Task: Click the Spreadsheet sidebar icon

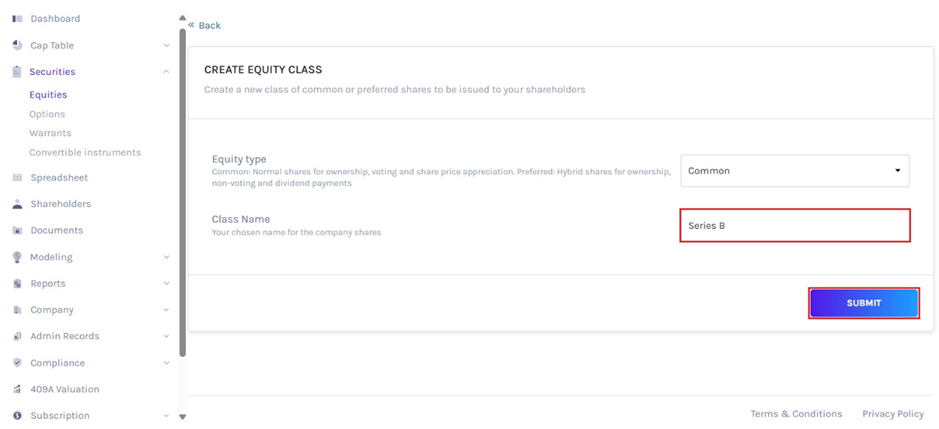Action: tap(17, 178)
